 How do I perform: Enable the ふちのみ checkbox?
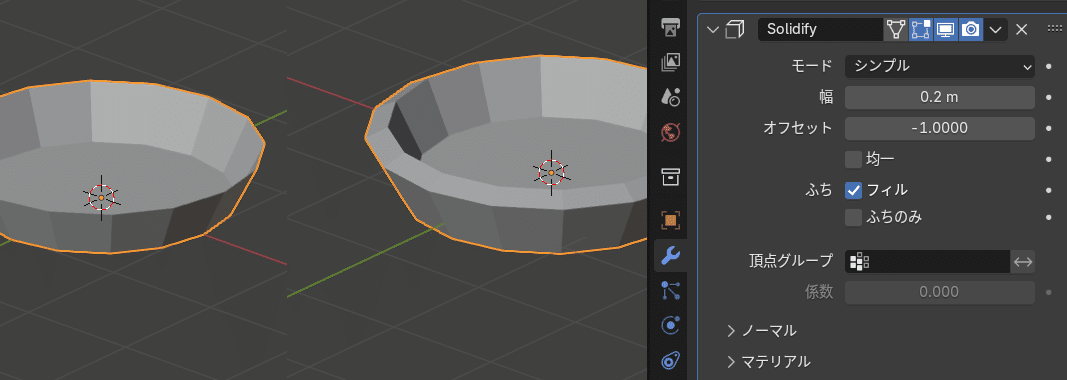point(853,218)
